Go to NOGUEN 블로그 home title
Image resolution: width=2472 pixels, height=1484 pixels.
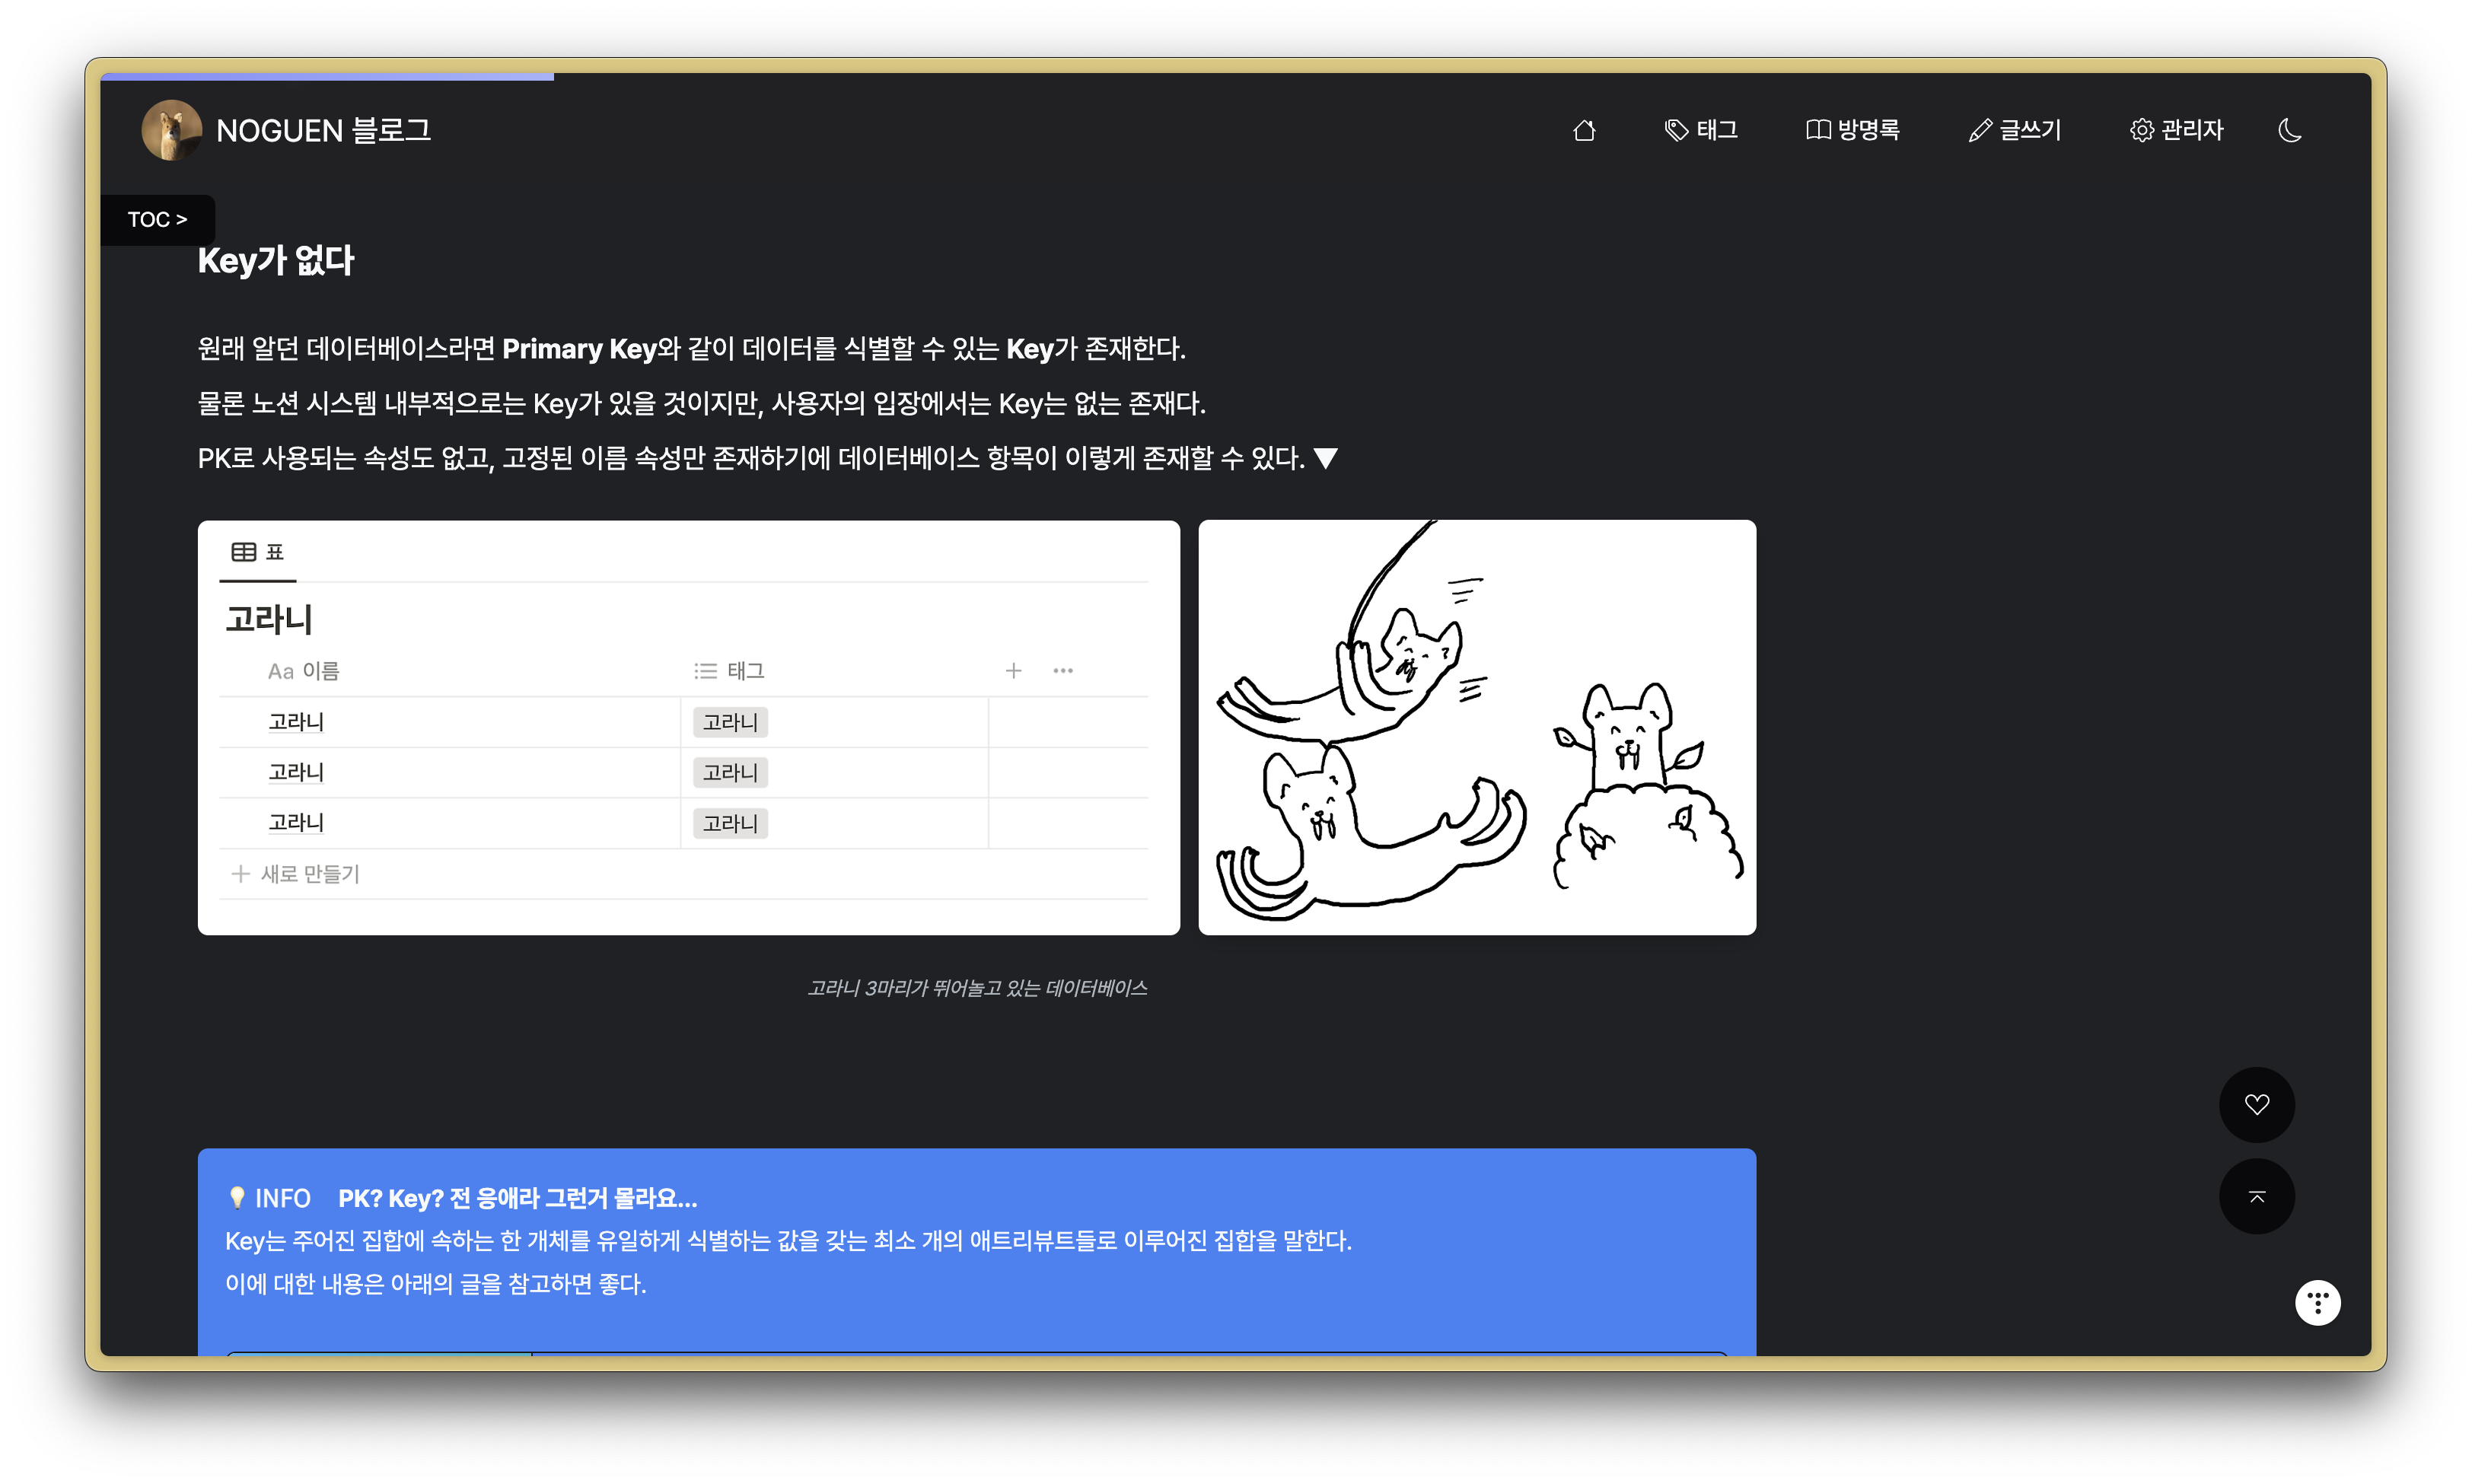pyautogui.click(x=323, y=131)
